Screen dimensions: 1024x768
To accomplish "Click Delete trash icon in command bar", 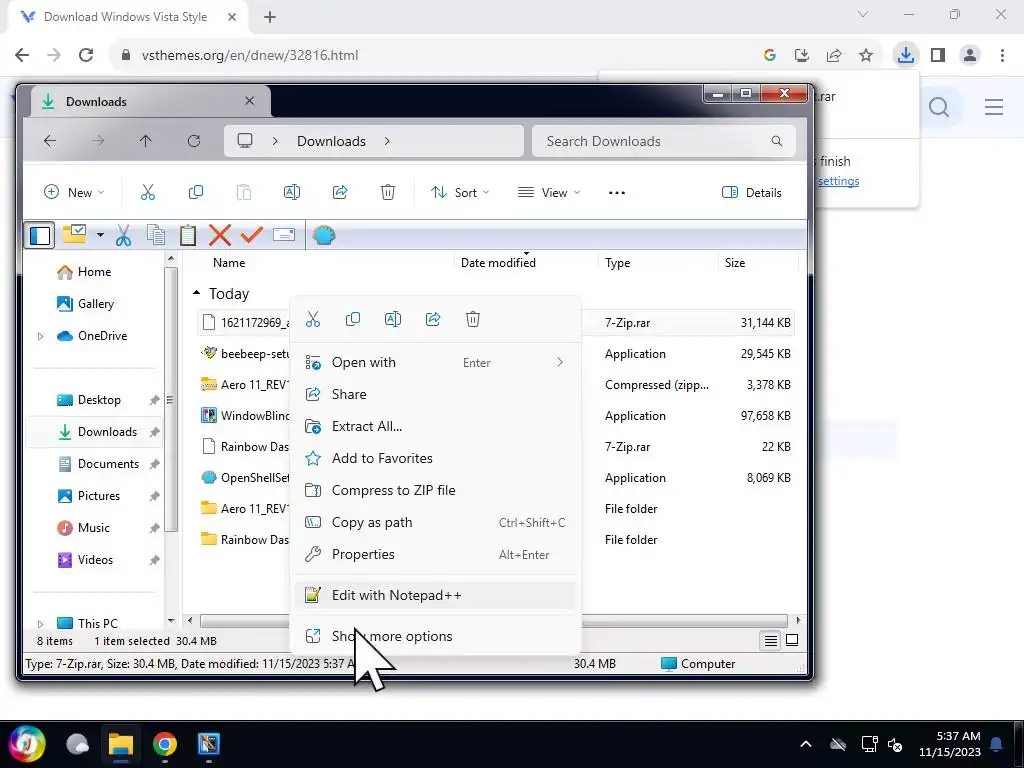I will coord(388,193).
